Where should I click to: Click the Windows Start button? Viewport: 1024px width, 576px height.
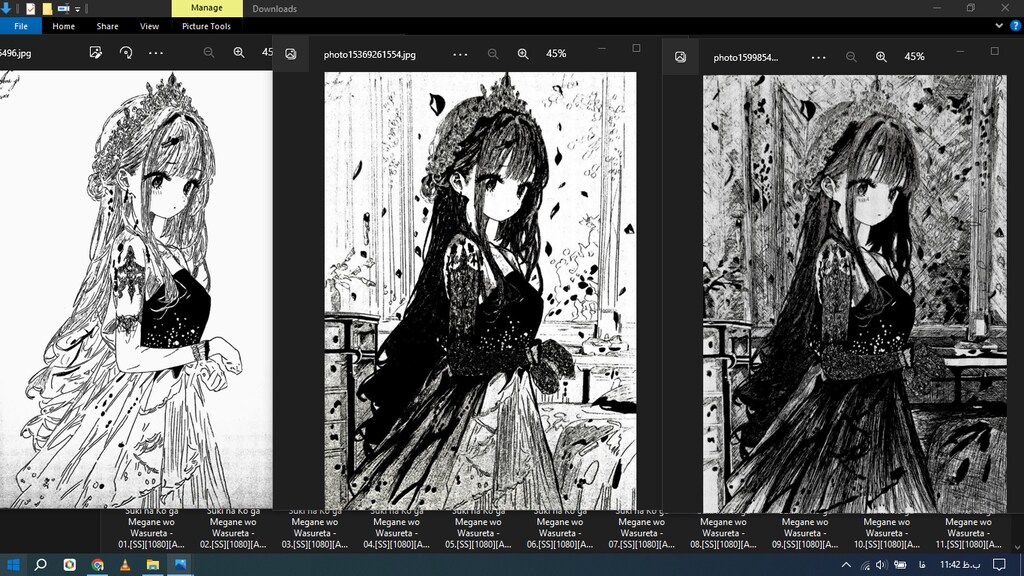[x=12, y=565]
